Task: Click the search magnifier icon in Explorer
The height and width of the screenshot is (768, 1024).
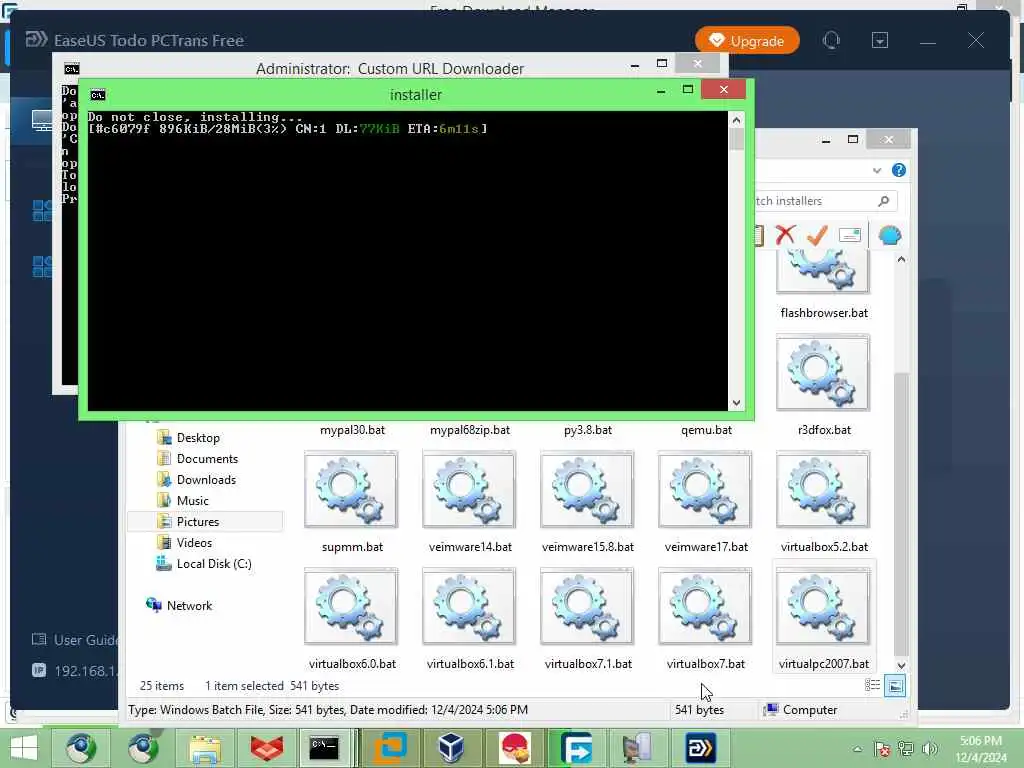Action: pos(884,201)
